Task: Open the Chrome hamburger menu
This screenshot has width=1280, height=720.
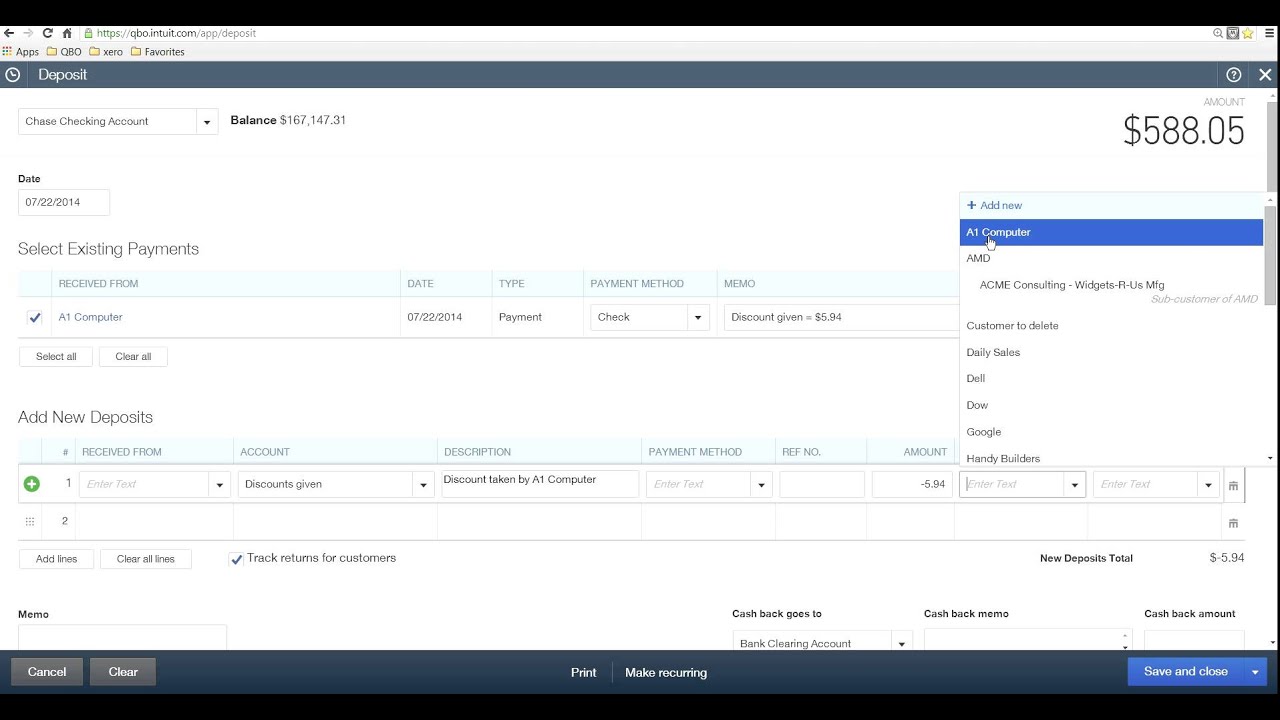Action: click(x=1269, y=33)
